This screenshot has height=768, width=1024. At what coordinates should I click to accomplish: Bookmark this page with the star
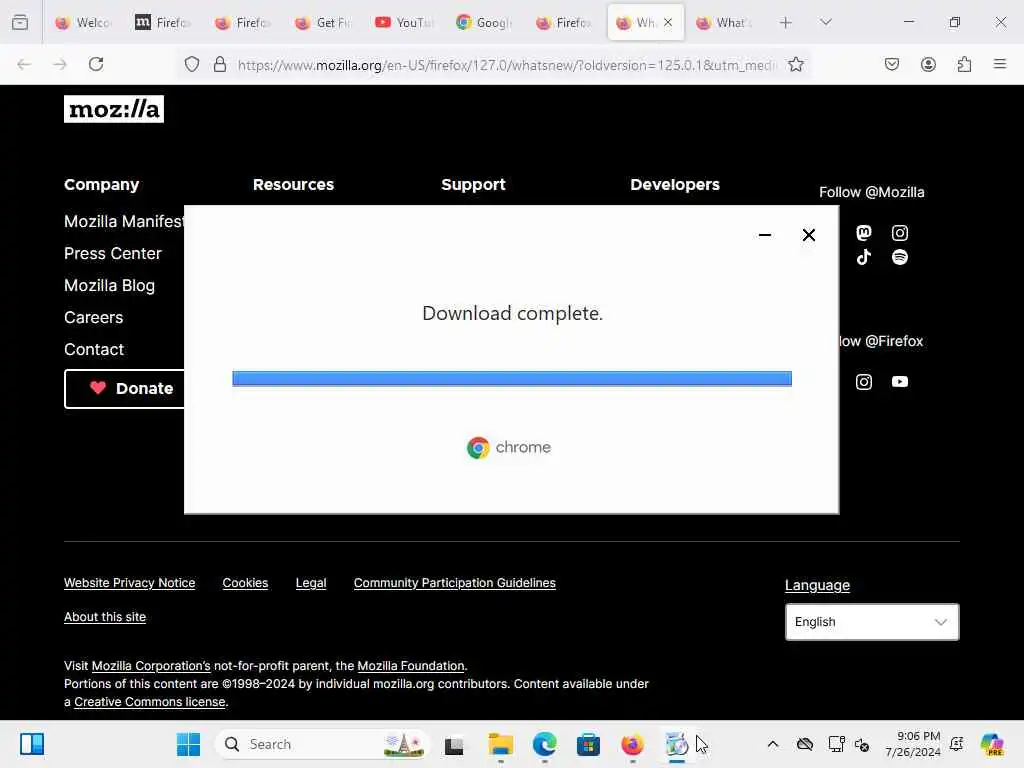(795, 64)
